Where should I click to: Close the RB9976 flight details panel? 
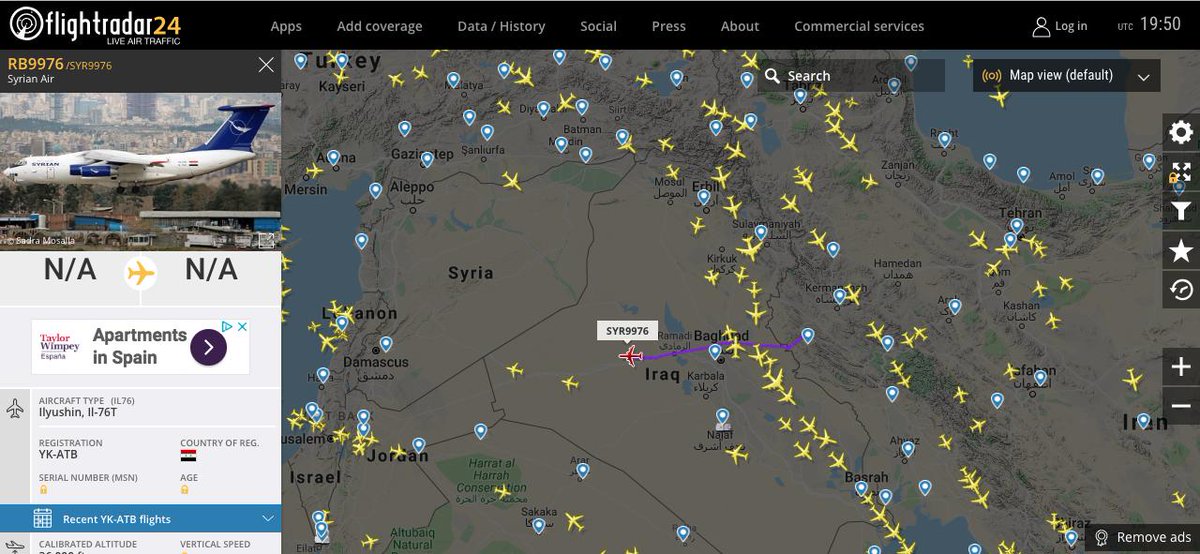[x=266, y=65]
